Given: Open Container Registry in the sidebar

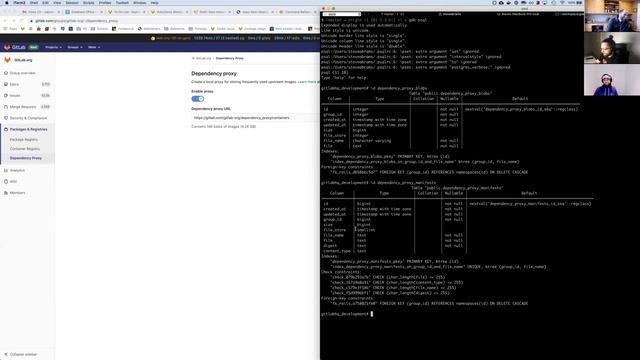Looking at the screenshot, I should click(x=25, y=149).
